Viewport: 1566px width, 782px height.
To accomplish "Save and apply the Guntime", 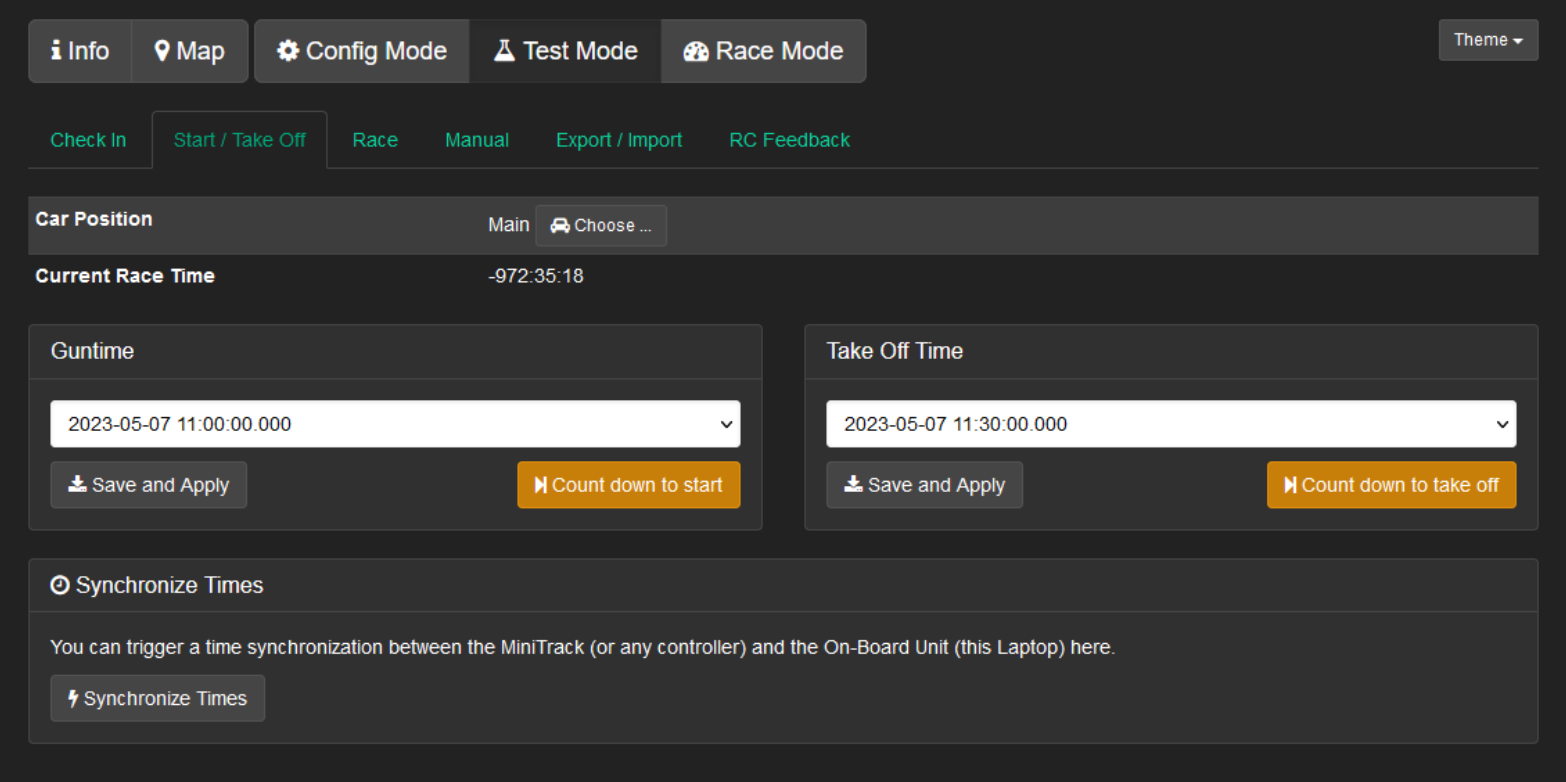I will coord(149,485).
